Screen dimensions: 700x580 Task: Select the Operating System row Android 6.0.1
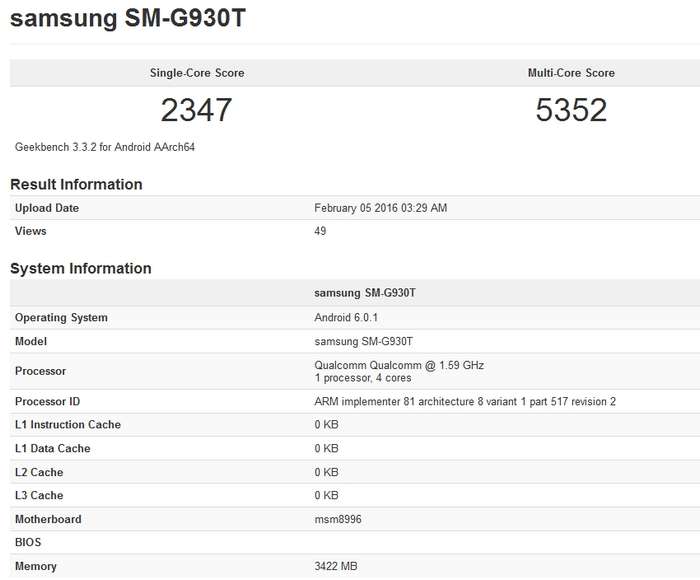coord(355,317)
